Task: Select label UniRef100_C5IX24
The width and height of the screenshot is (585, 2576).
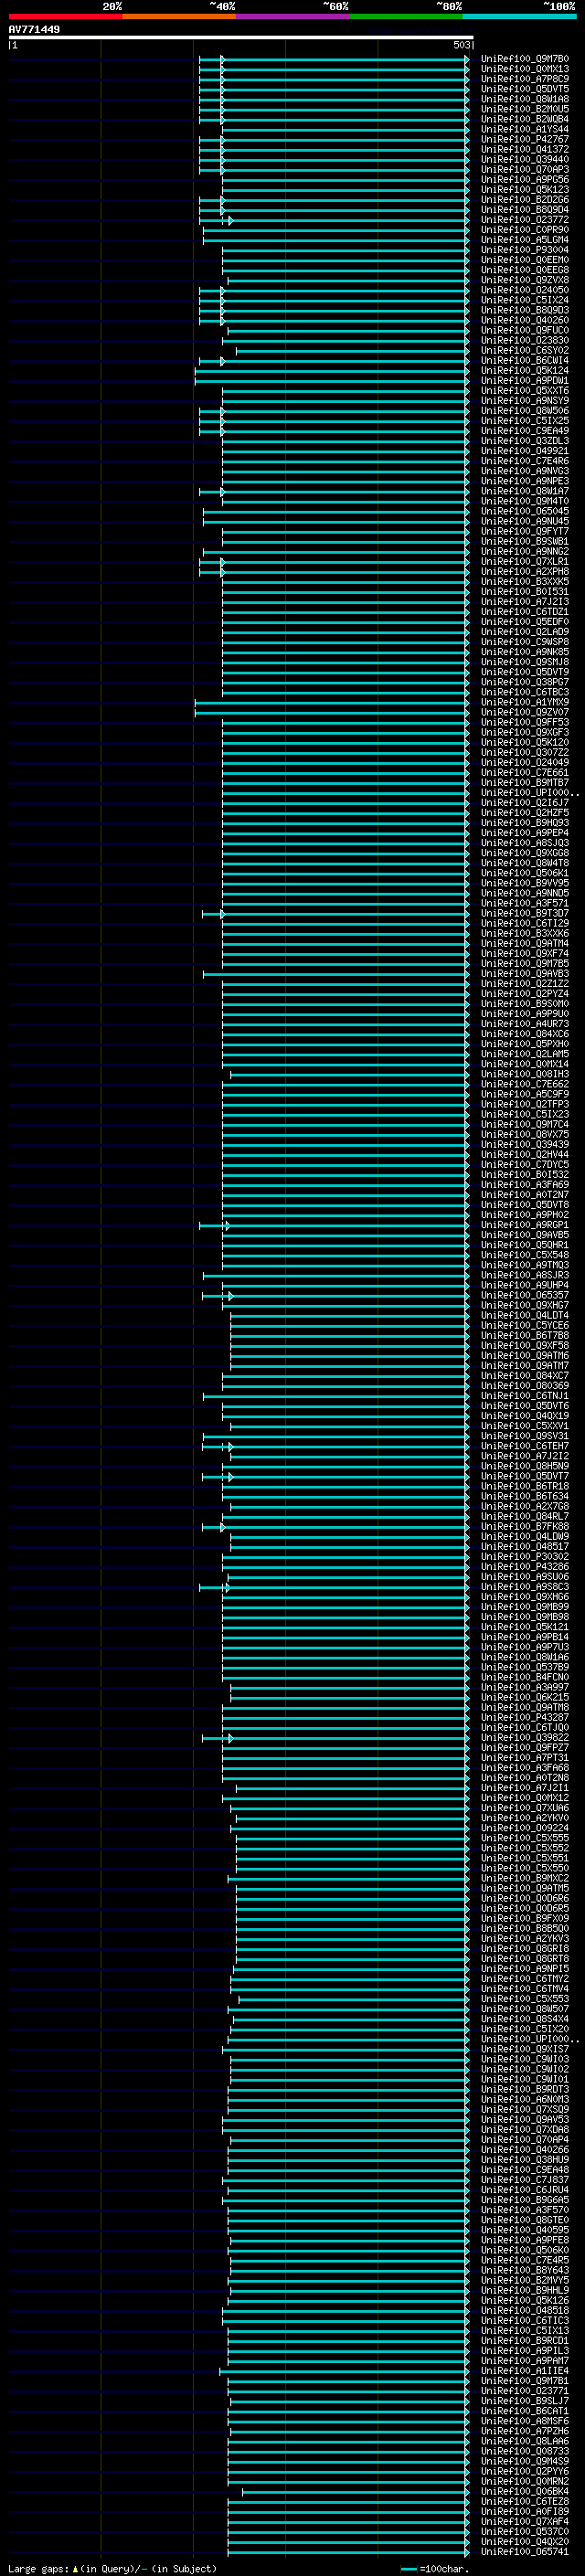Action: 524,300
